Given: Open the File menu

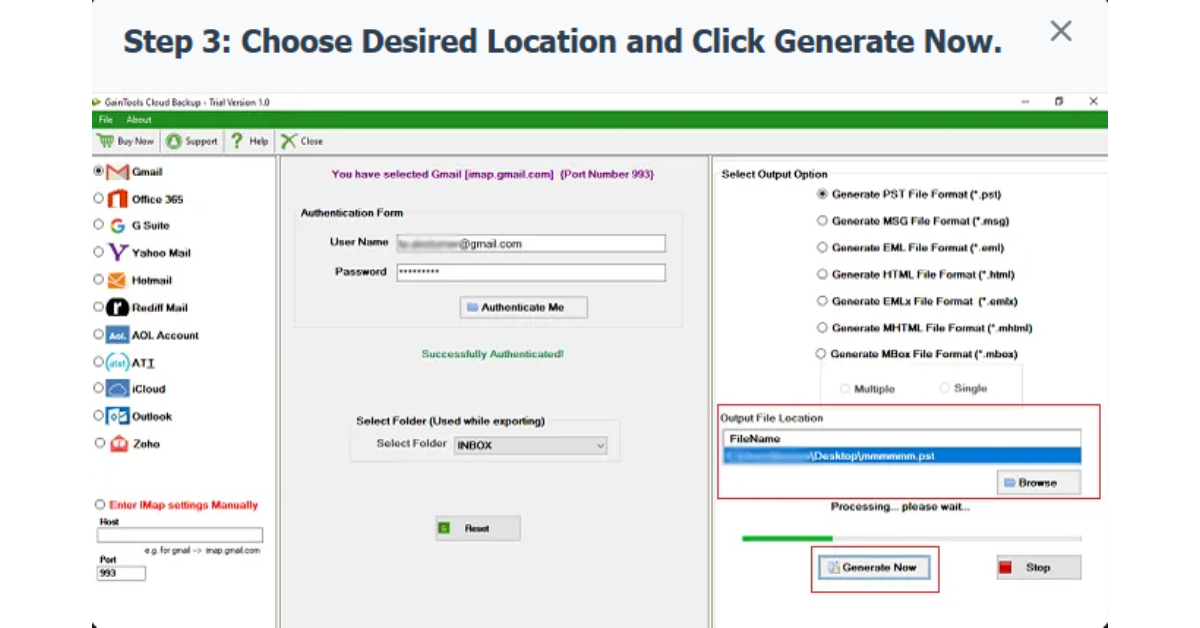Looking at the screenshot, I should click(x=105, y=120).
